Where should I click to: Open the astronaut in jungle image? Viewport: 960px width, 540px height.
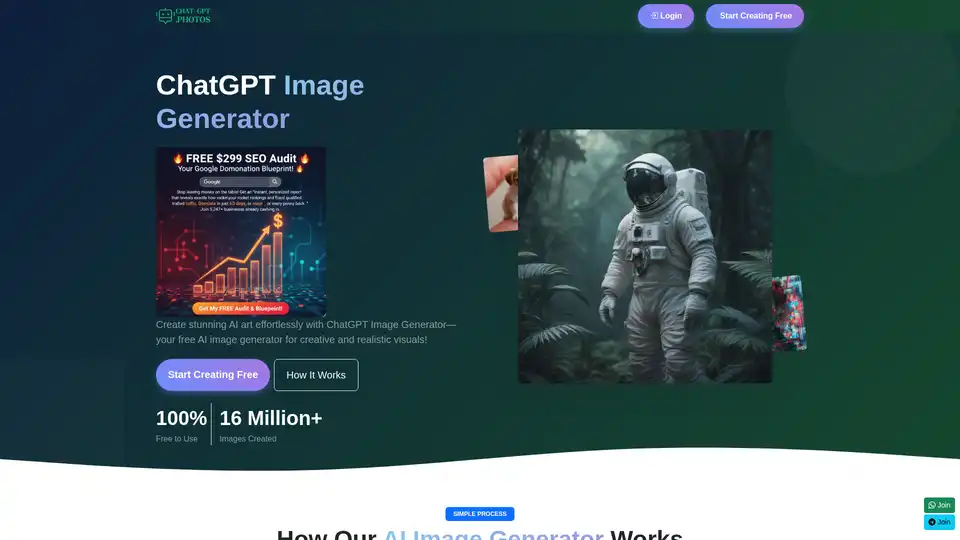tap(645, 256)
